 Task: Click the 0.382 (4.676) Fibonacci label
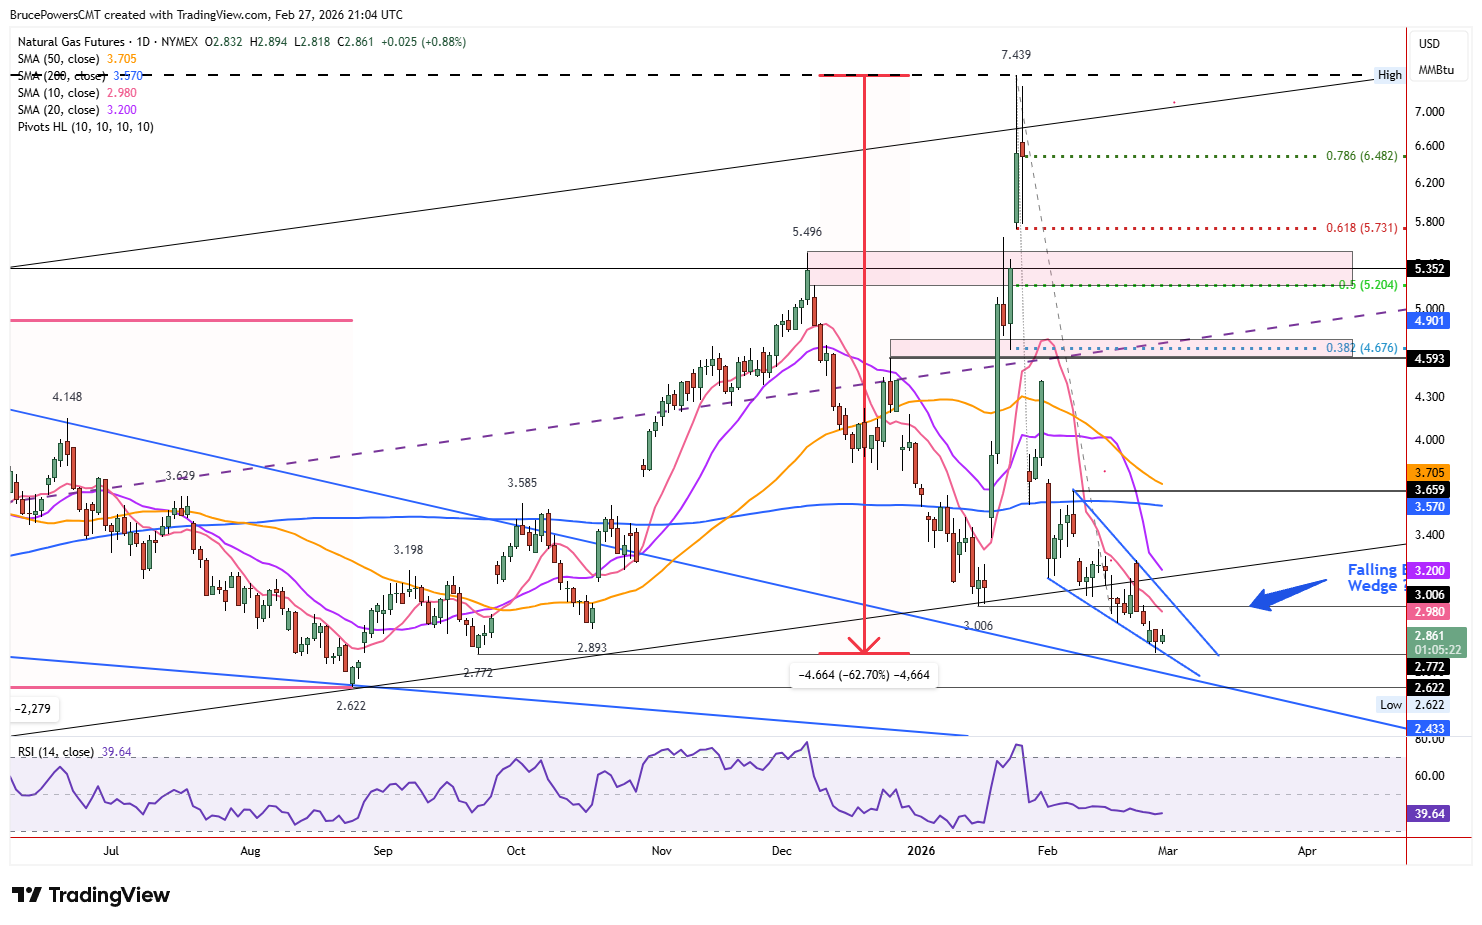[1361, 348]
